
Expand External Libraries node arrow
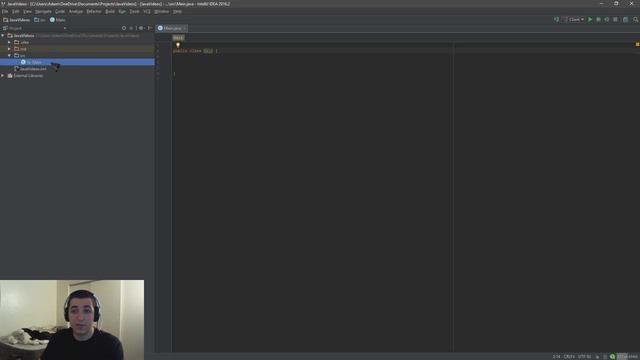coord(3,76)
